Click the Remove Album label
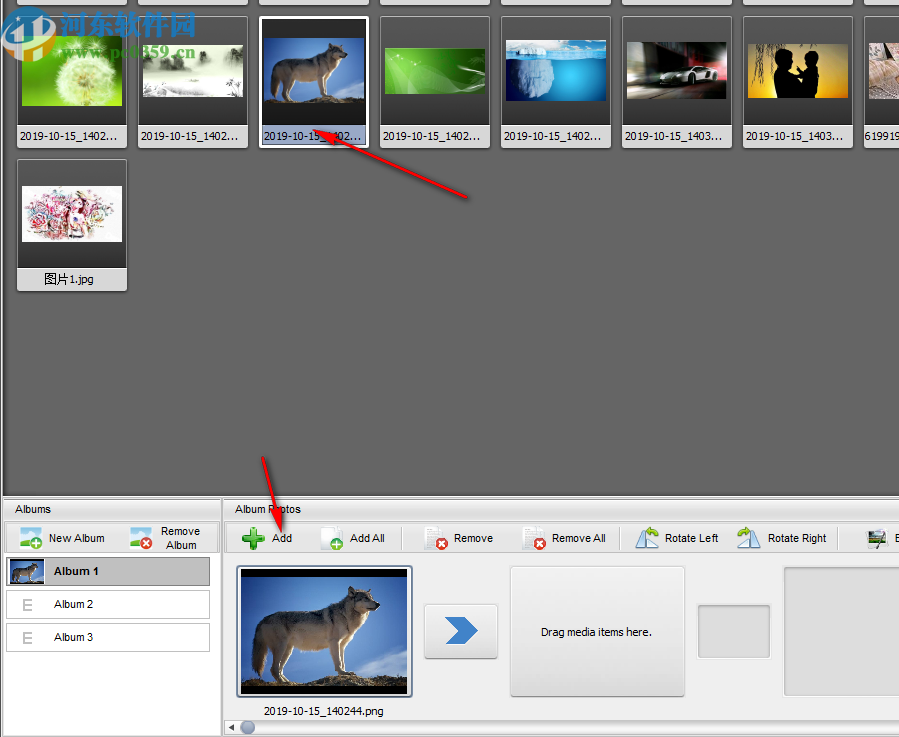The height and width of the screenshot is (737, 899). tap(181, 538)
